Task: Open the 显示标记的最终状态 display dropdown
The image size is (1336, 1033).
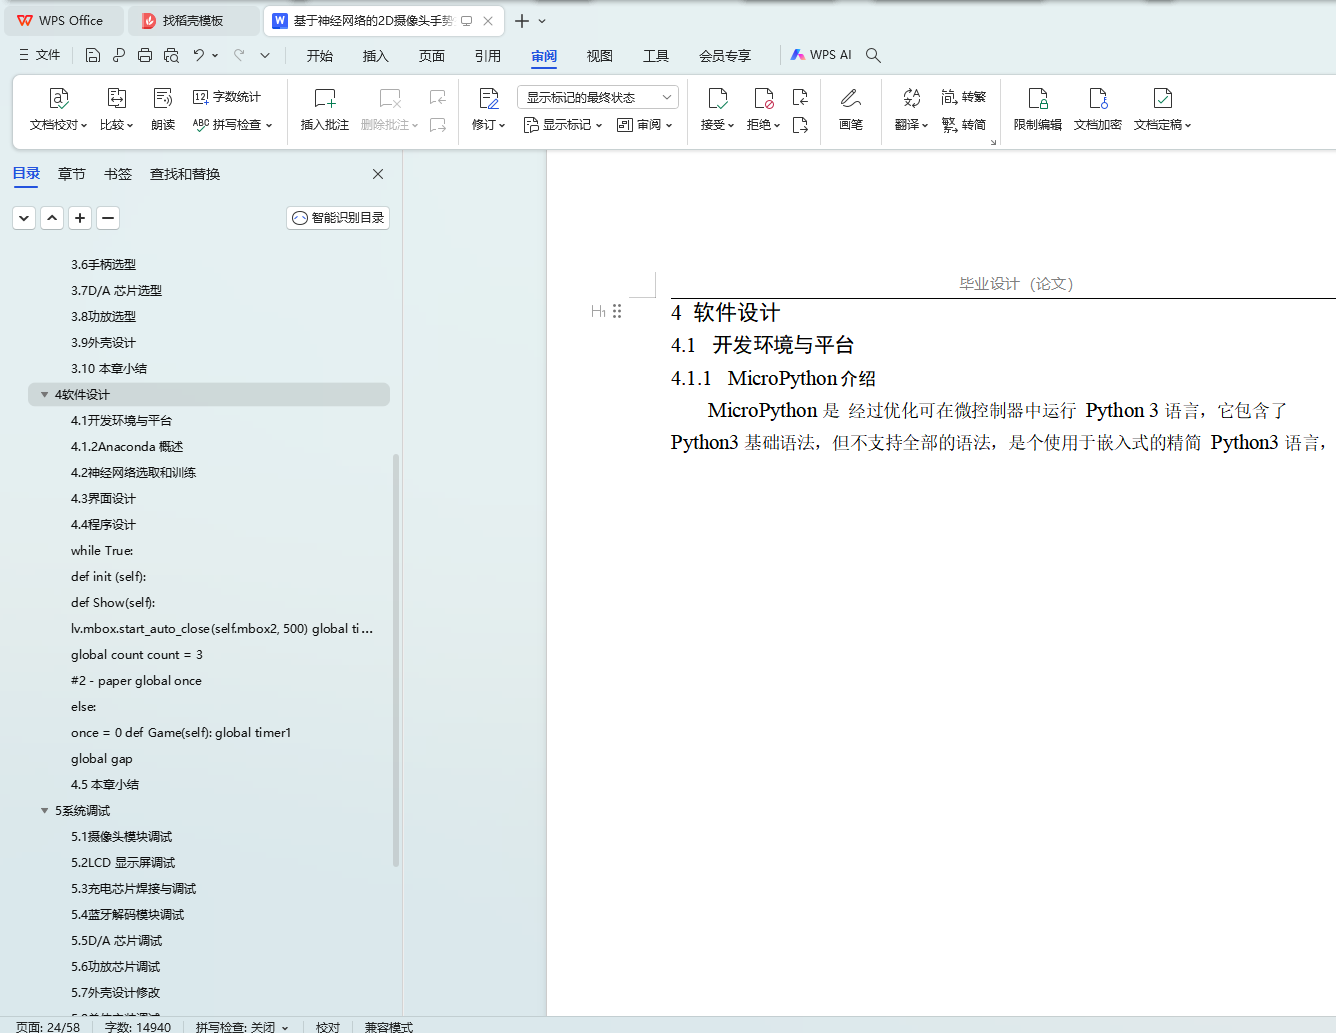Action: click(598, 97)
